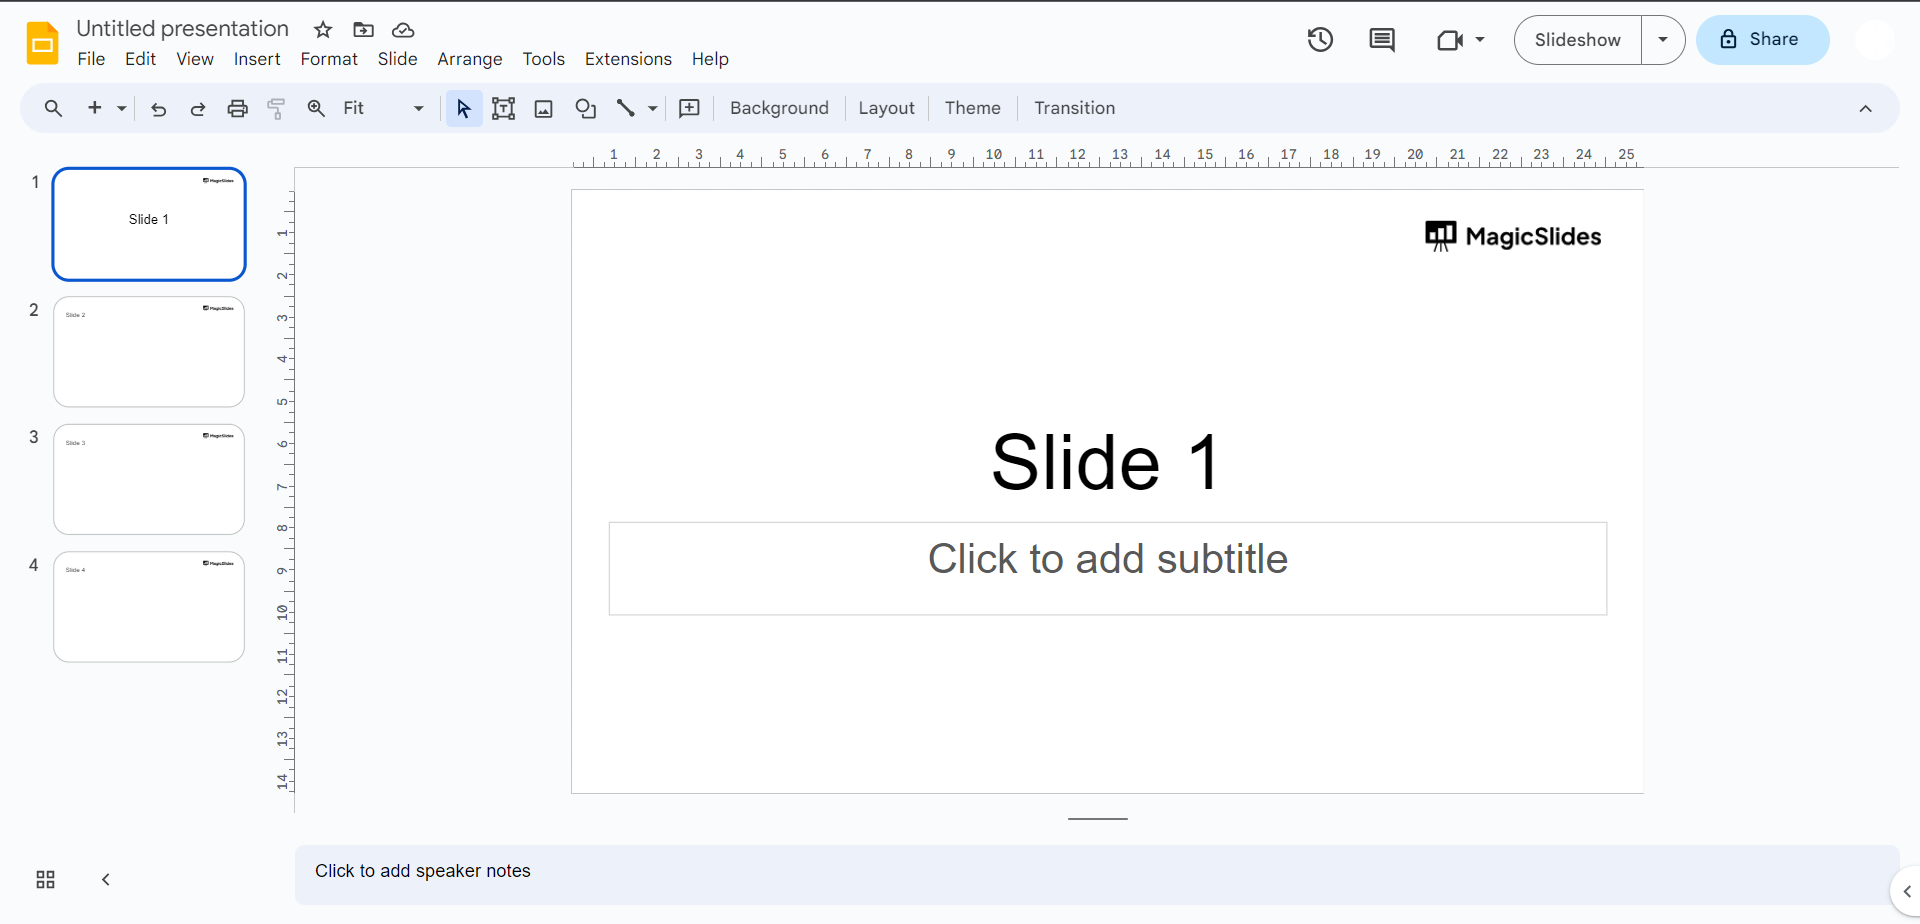This screenshot has height=924, width=1920.
Task: Open the Fit zoom dropdown
Action: click(383, 109)
